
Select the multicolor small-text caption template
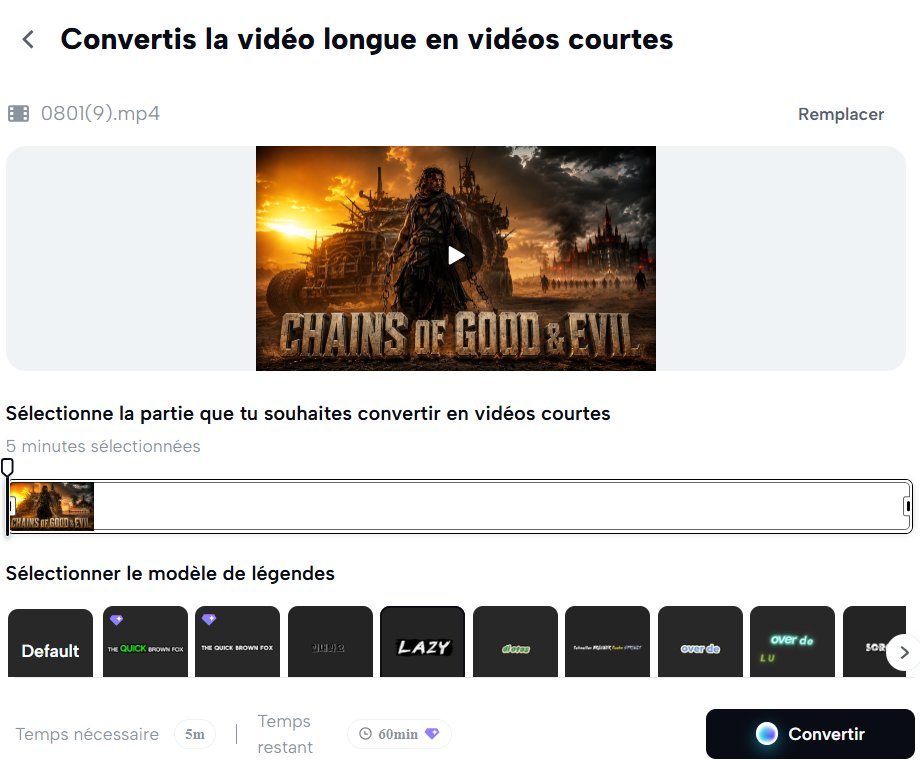click(607, 641)
